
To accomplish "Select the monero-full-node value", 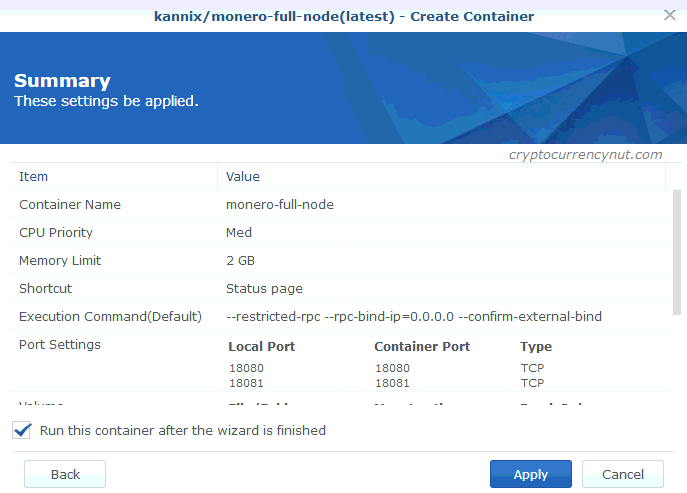I will click(280, 205).
